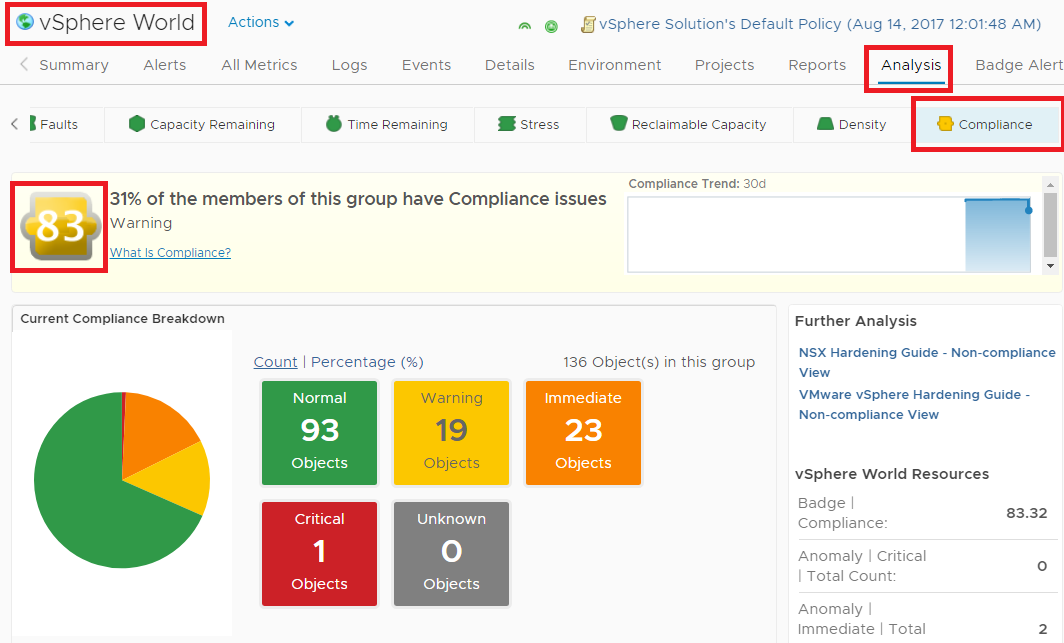Click the Stress badge icon
The image size is (1064, 643).
(506, 123)
